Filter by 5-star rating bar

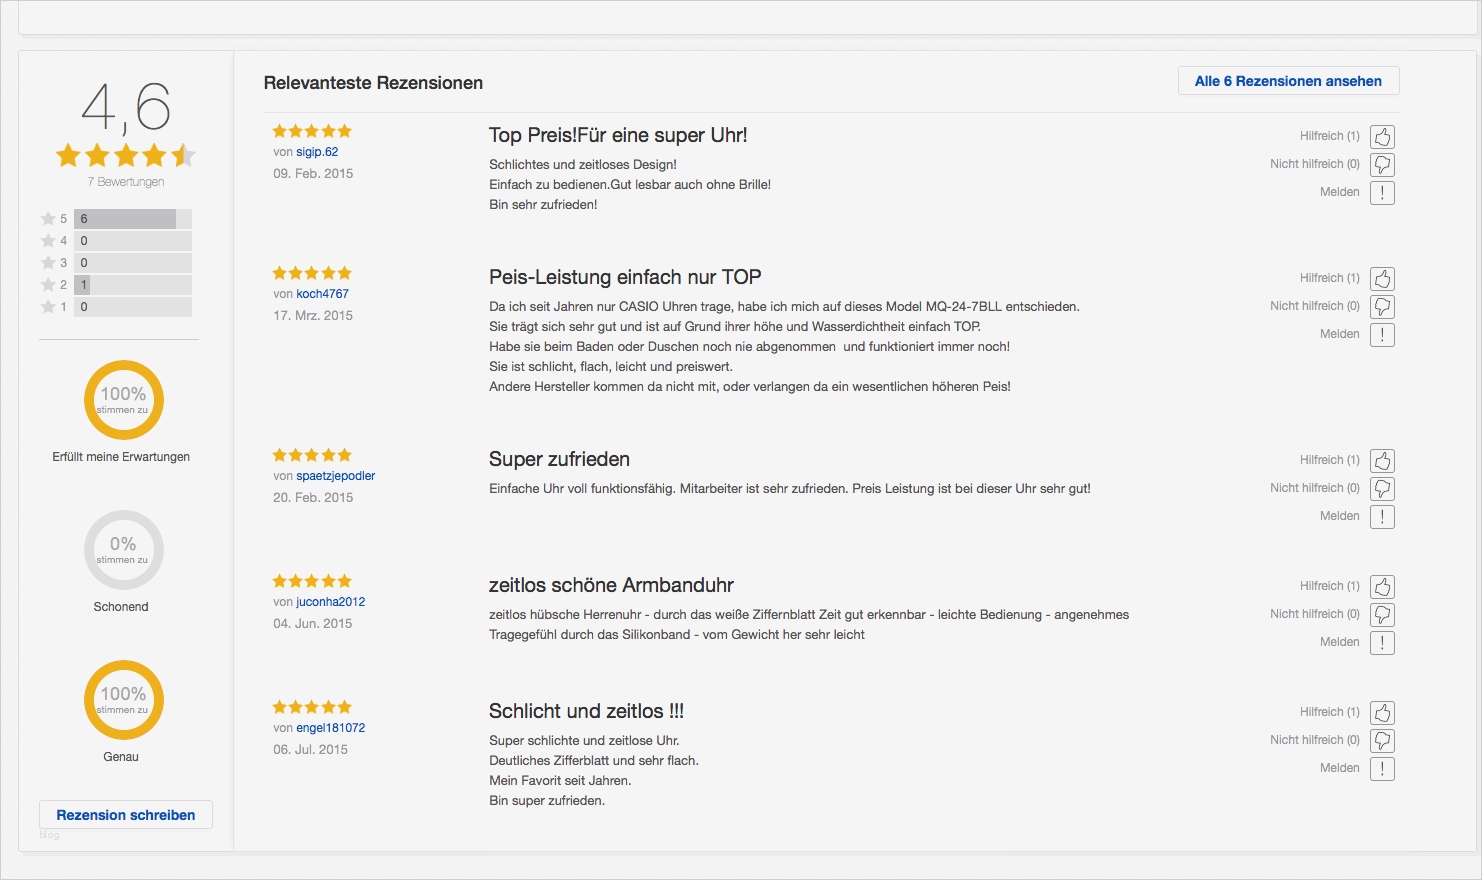point(132,219)
